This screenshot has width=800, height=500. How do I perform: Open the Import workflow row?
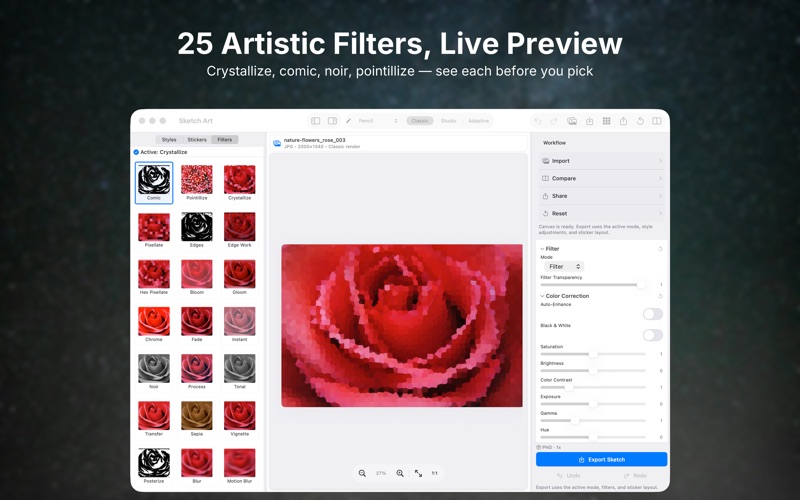coord(602,161)
